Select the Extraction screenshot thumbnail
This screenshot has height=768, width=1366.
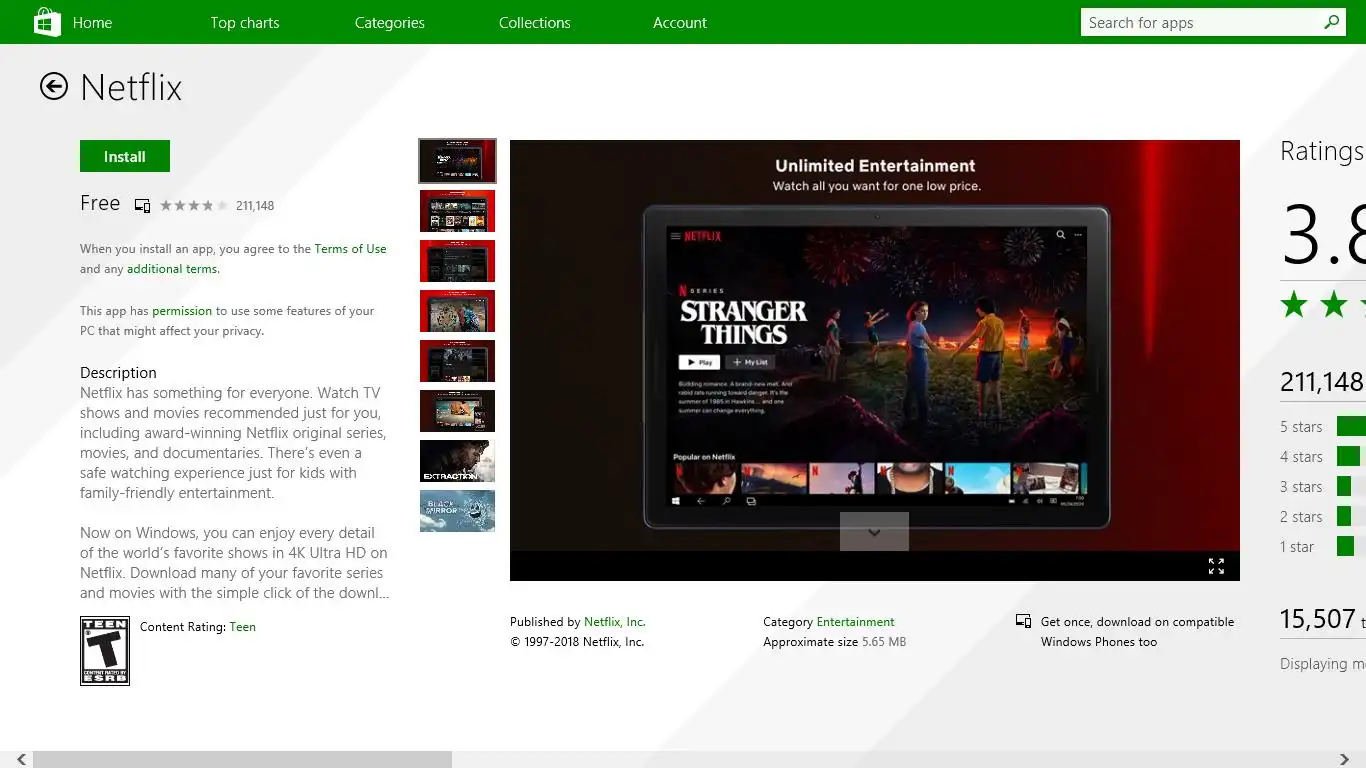tap(457, 461)
